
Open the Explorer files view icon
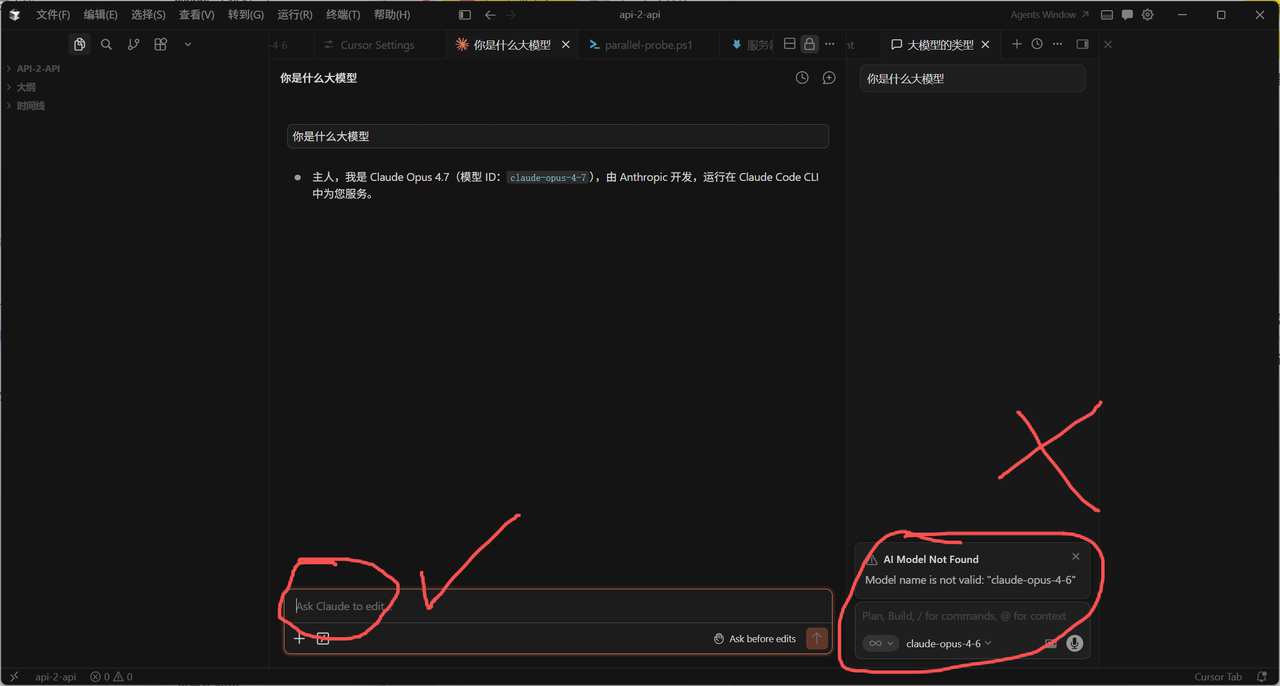pyautogui.click(x=80, y=44)
